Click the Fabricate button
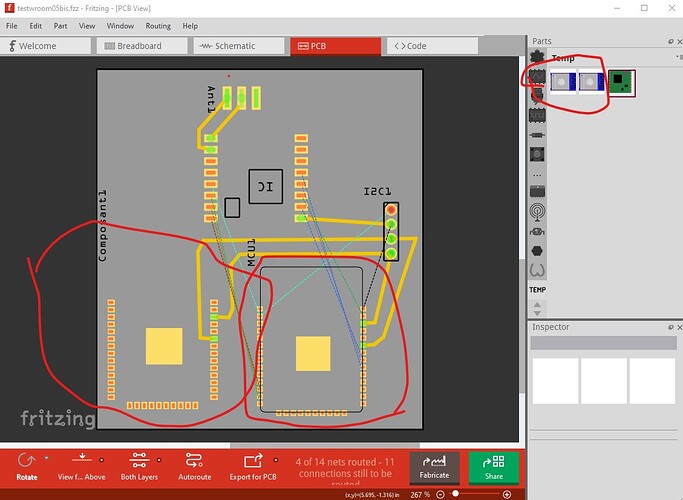This screenshot has width=683, height=500. click(x=434, y=468)
